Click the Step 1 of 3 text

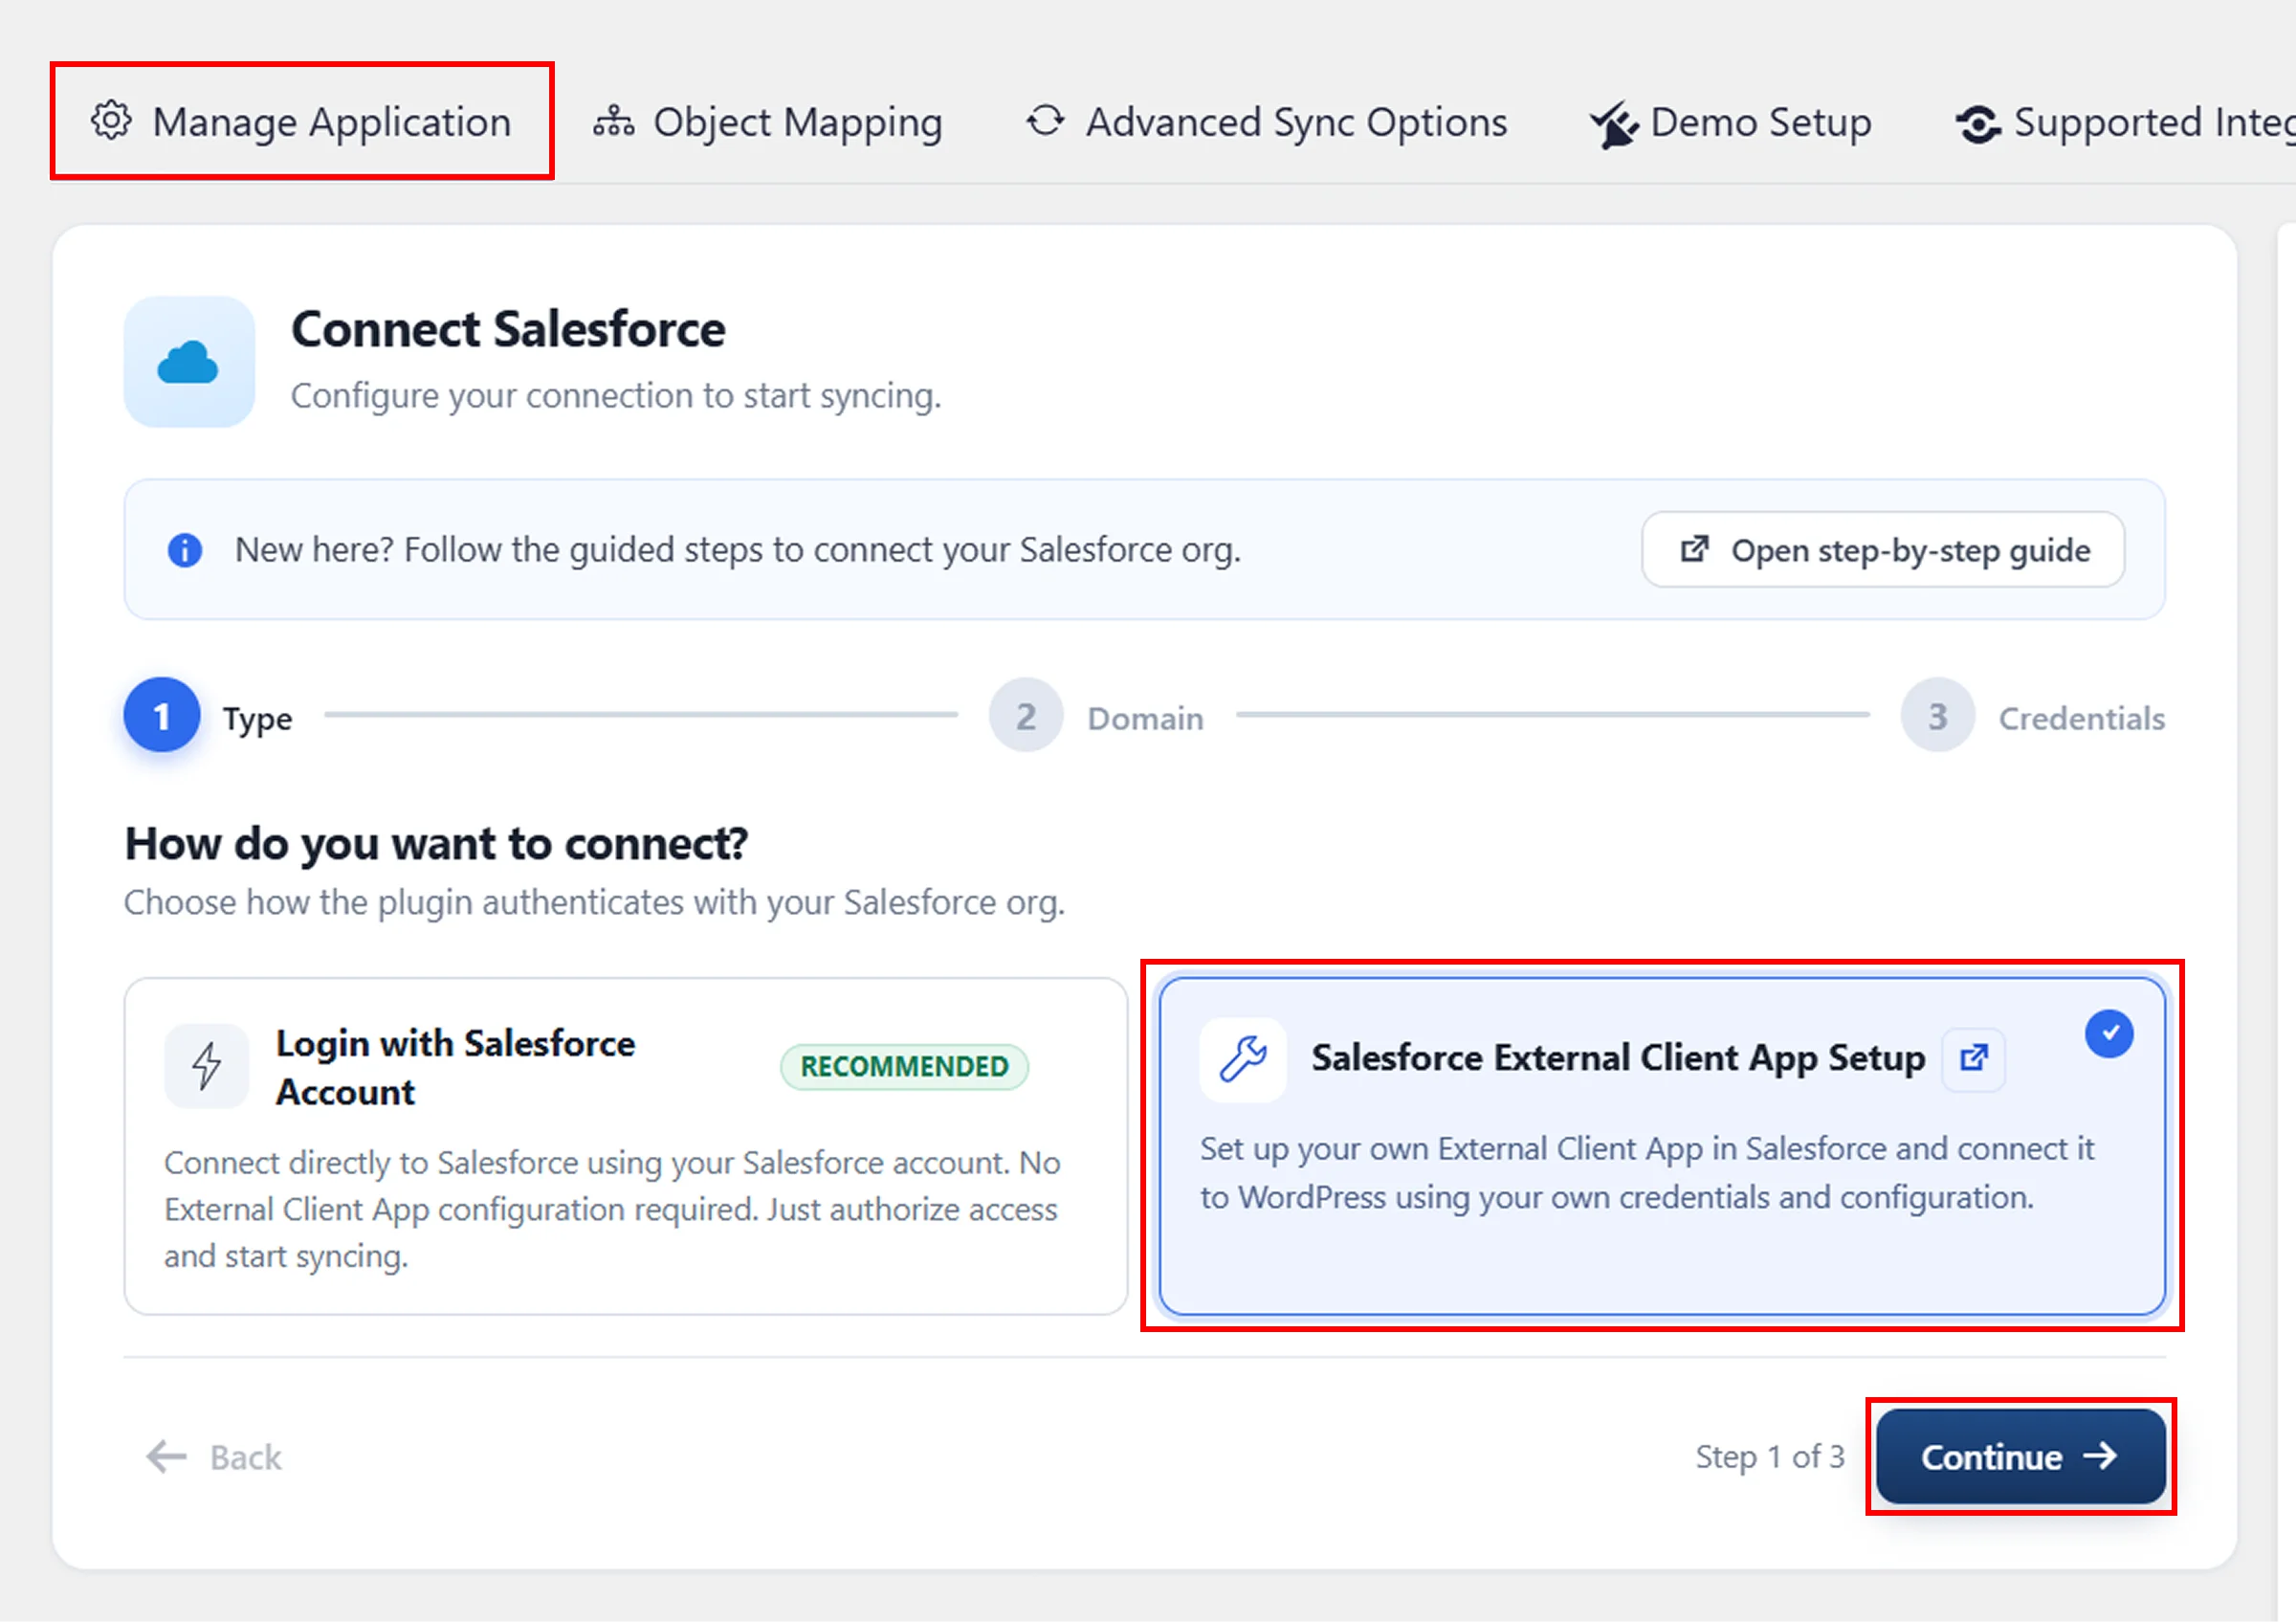click(x=1770, y=1457)
